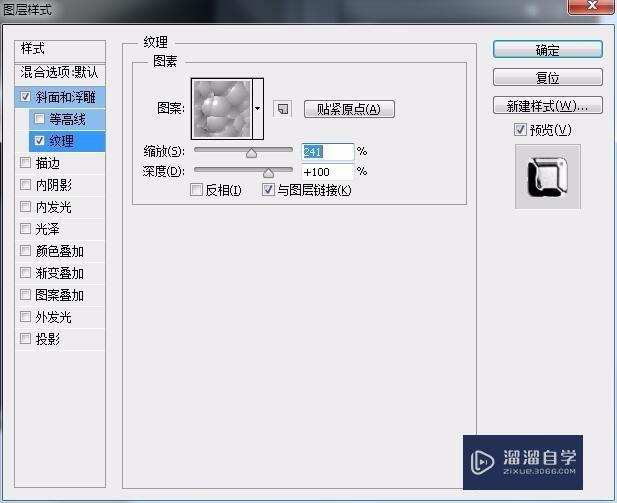Enable the 渐变叠加 gradient overlay checkbox
This screenshot has height=503, width=617.
click(26, 273)
